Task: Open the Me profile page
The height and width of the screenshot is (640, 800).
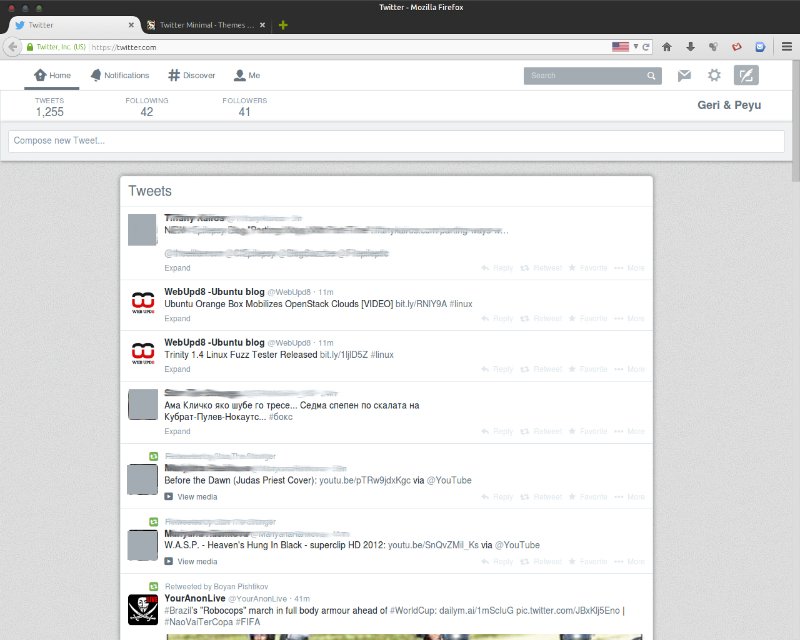Action: (247, 75)
